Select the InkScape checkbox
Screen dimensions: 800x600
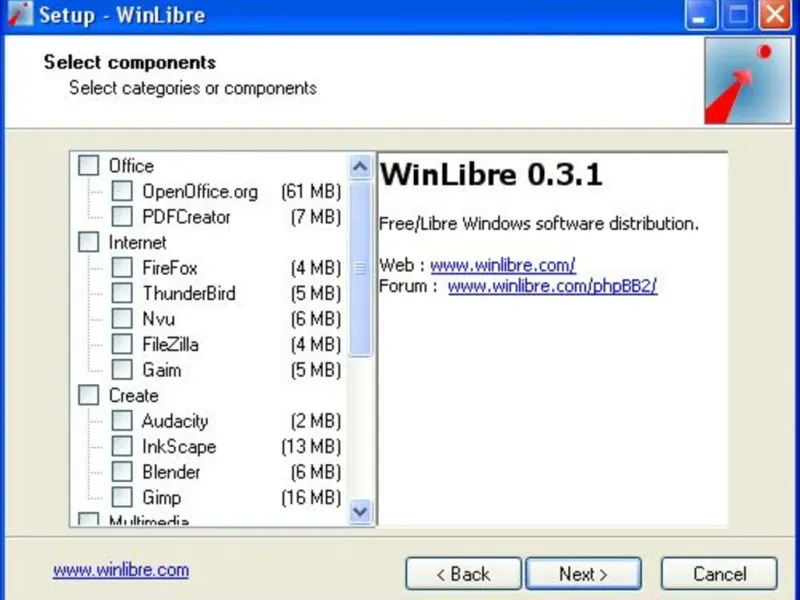tap(122, 446)
